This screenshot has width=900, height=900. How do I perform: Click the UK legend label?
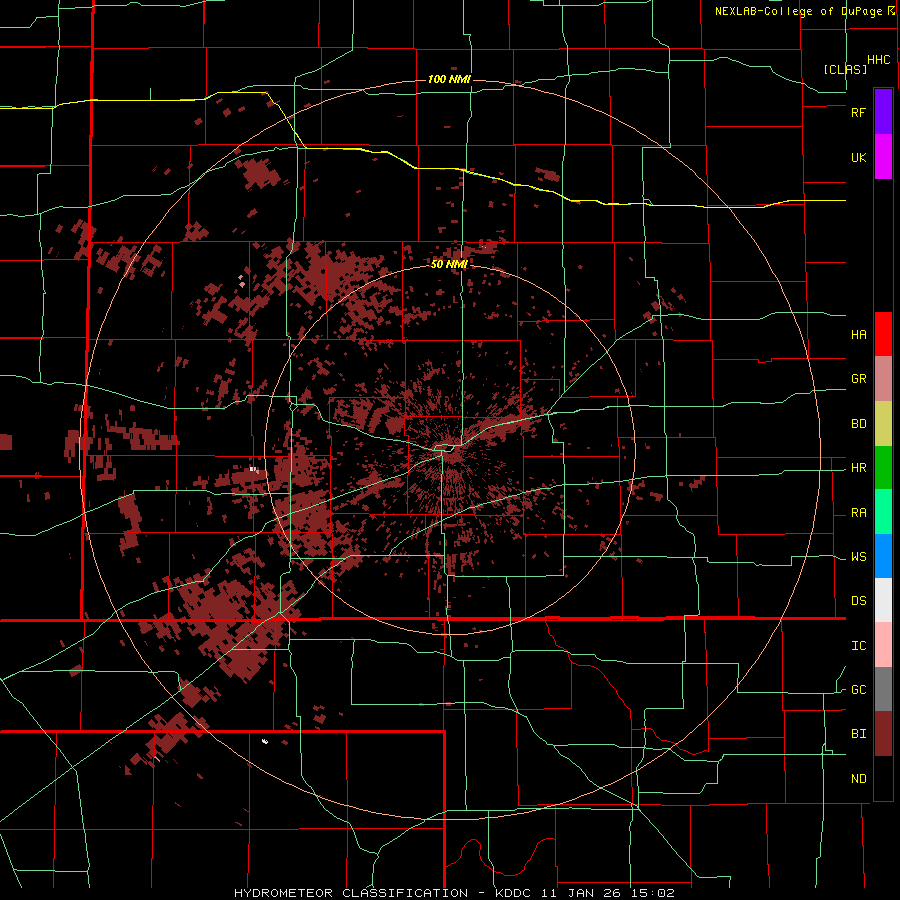(858, 157)
